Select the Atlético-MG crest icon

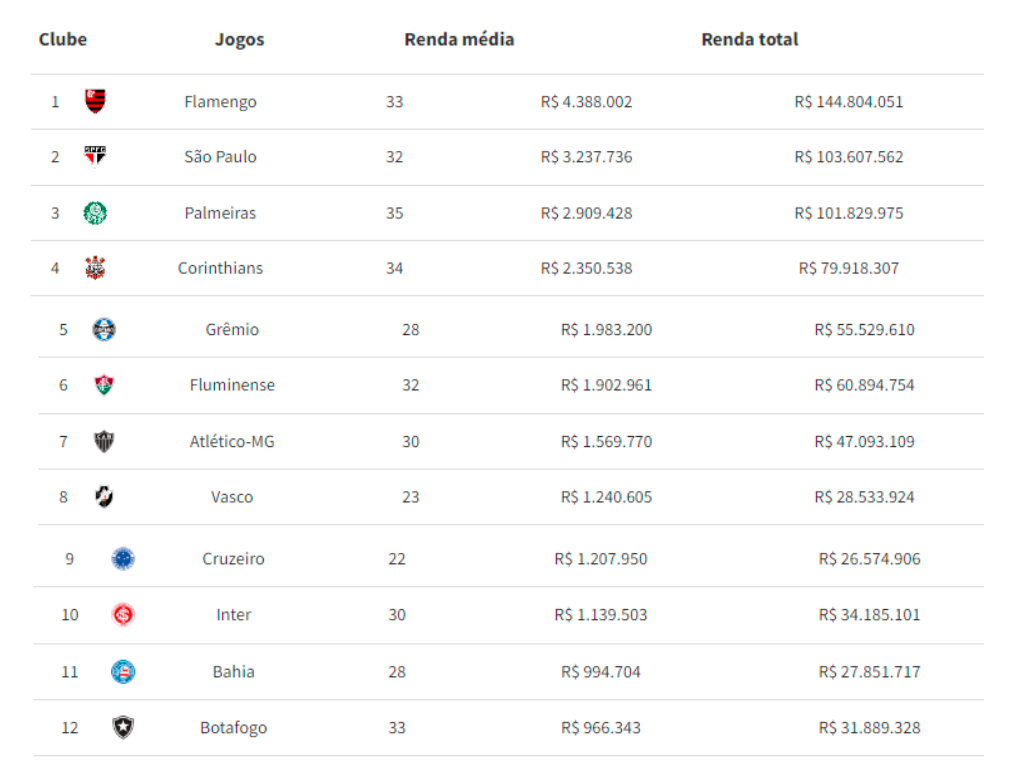104,441
